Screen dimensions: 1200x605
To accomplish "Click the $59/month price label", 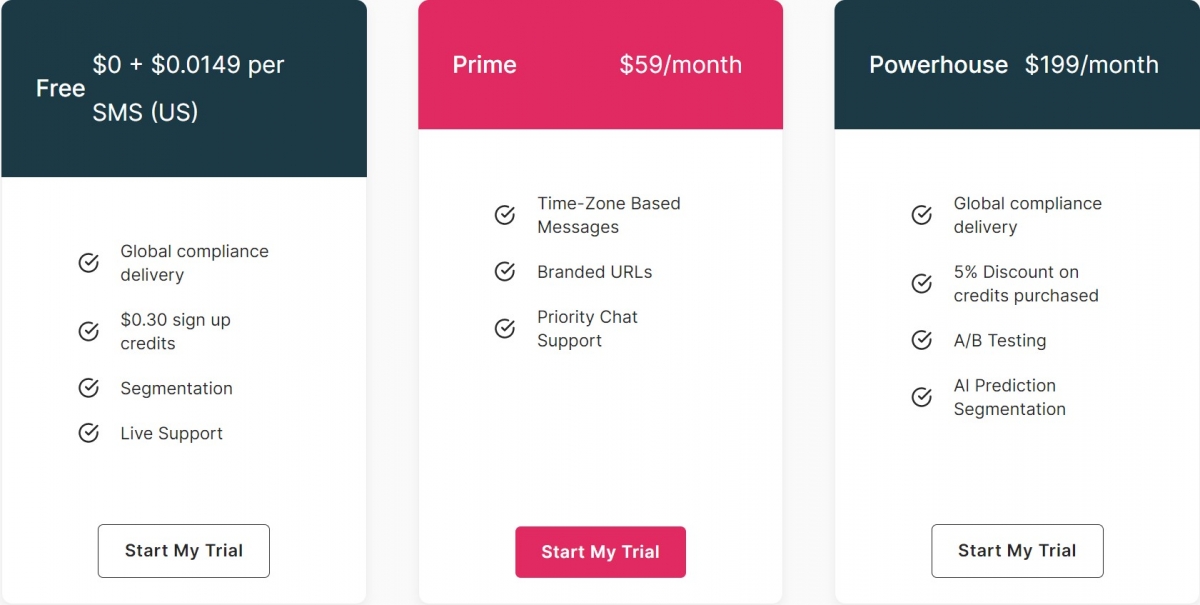I will tap(680, 65).
